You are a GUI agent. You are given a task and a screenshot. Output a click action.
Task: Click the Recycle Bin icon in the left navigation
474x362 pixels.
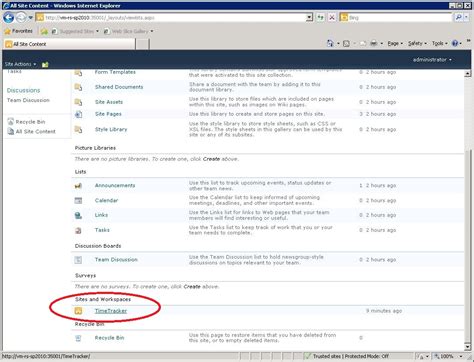pyautogui.click(x=11, y=122)
